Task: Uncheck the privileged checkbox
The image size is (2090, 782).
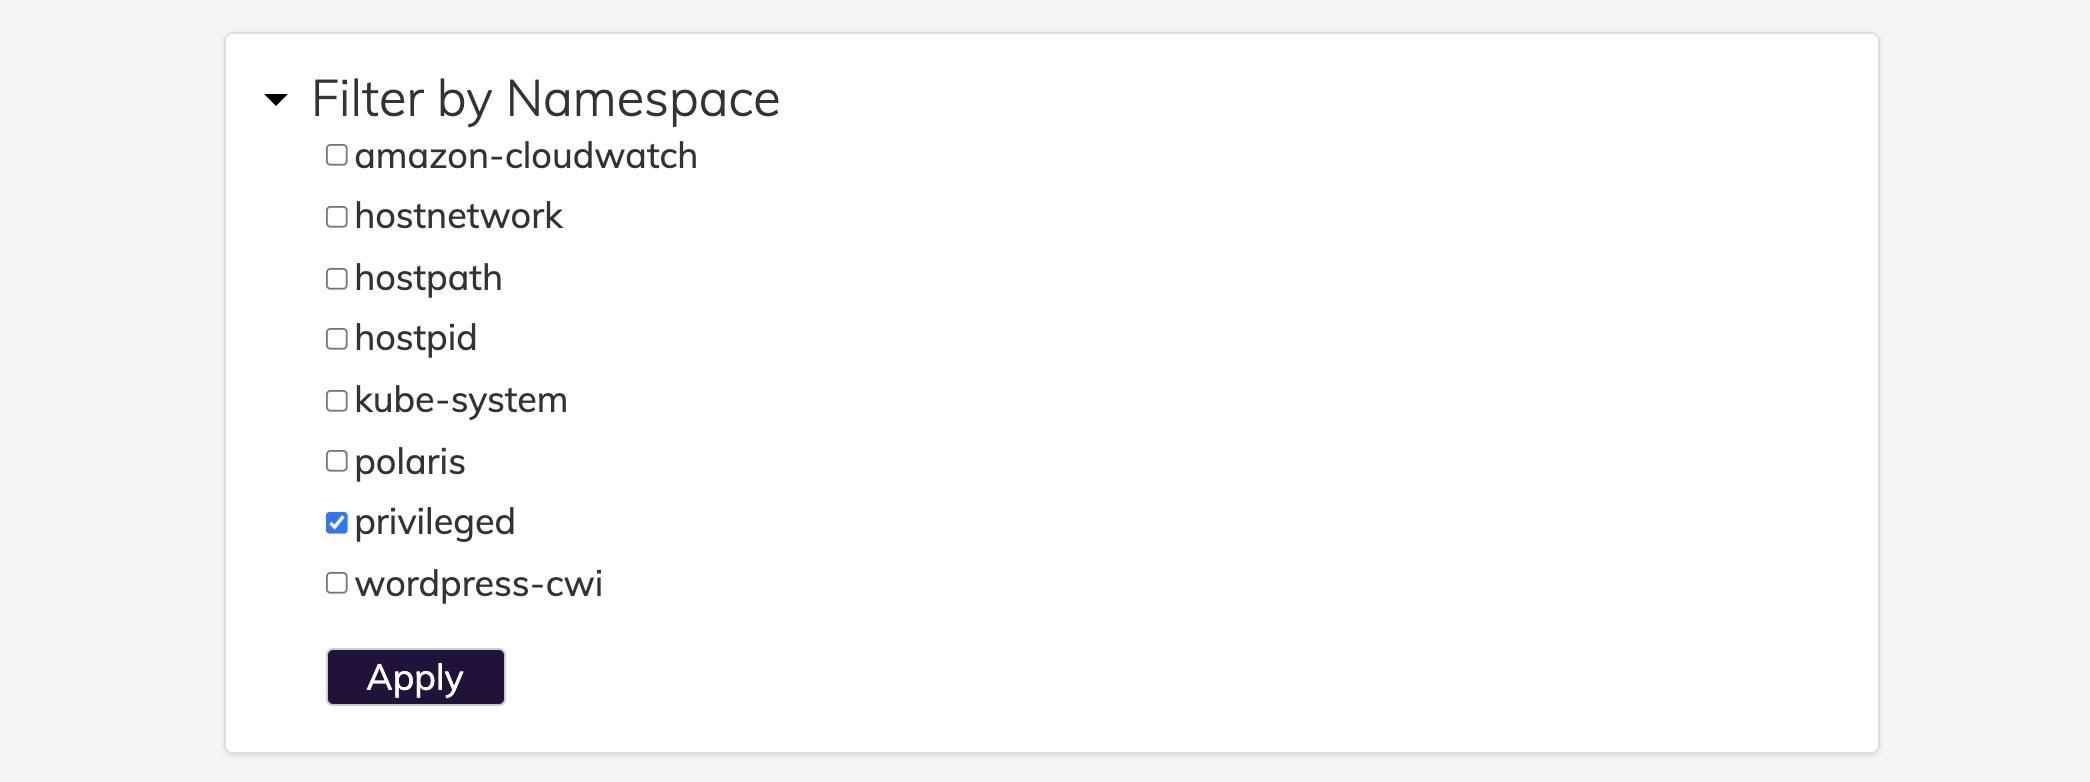Action: (337, 522)
